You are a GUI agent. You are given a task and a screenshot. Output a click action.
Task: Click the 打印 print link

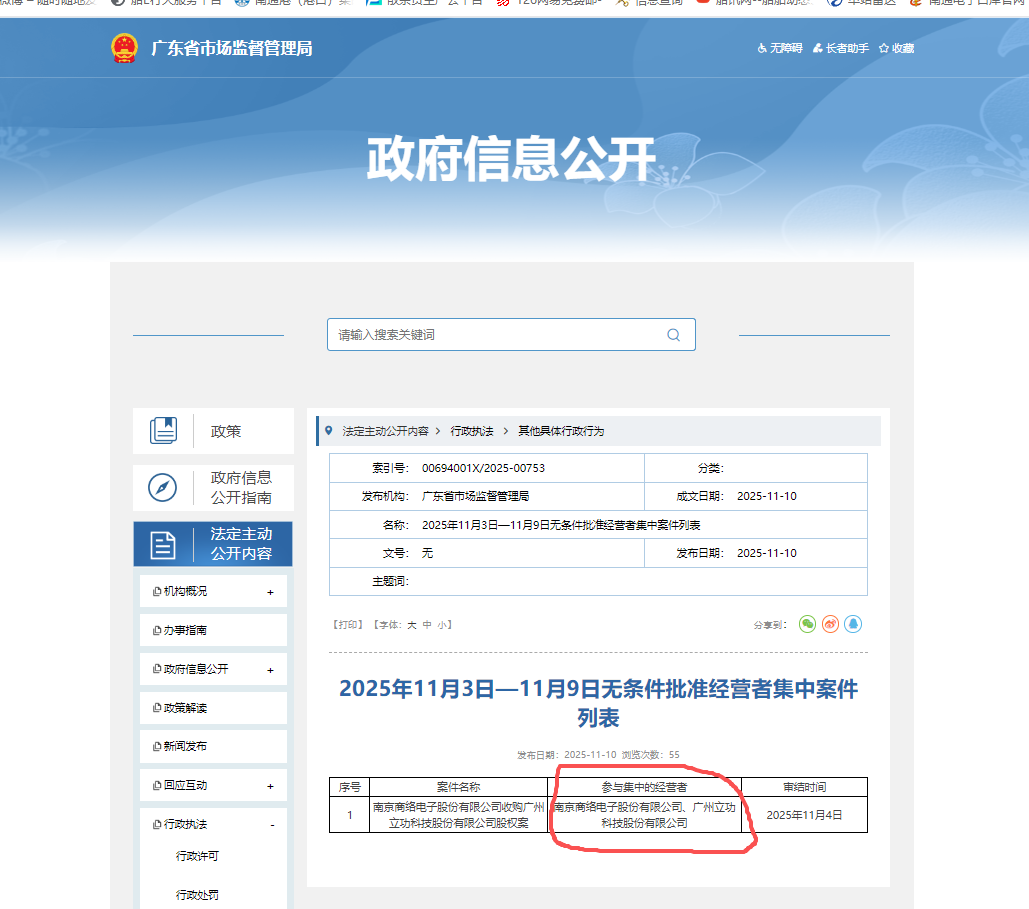(x=348, y=625)
